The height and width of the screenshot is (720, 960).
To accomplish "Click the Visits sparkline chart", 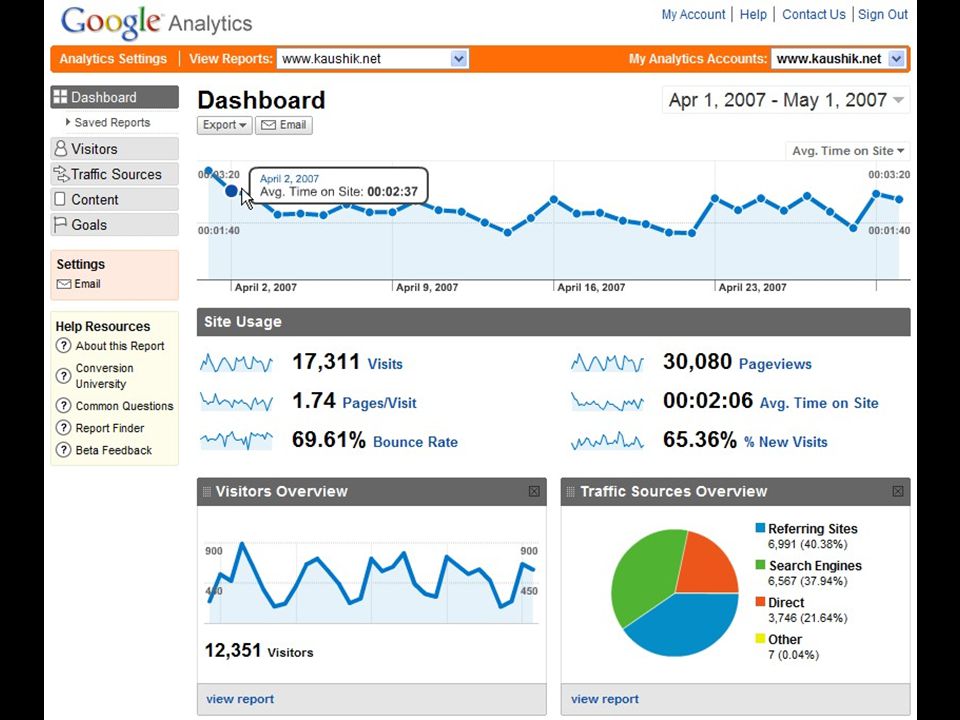I will pyautogui.click(x=236, y=363).
